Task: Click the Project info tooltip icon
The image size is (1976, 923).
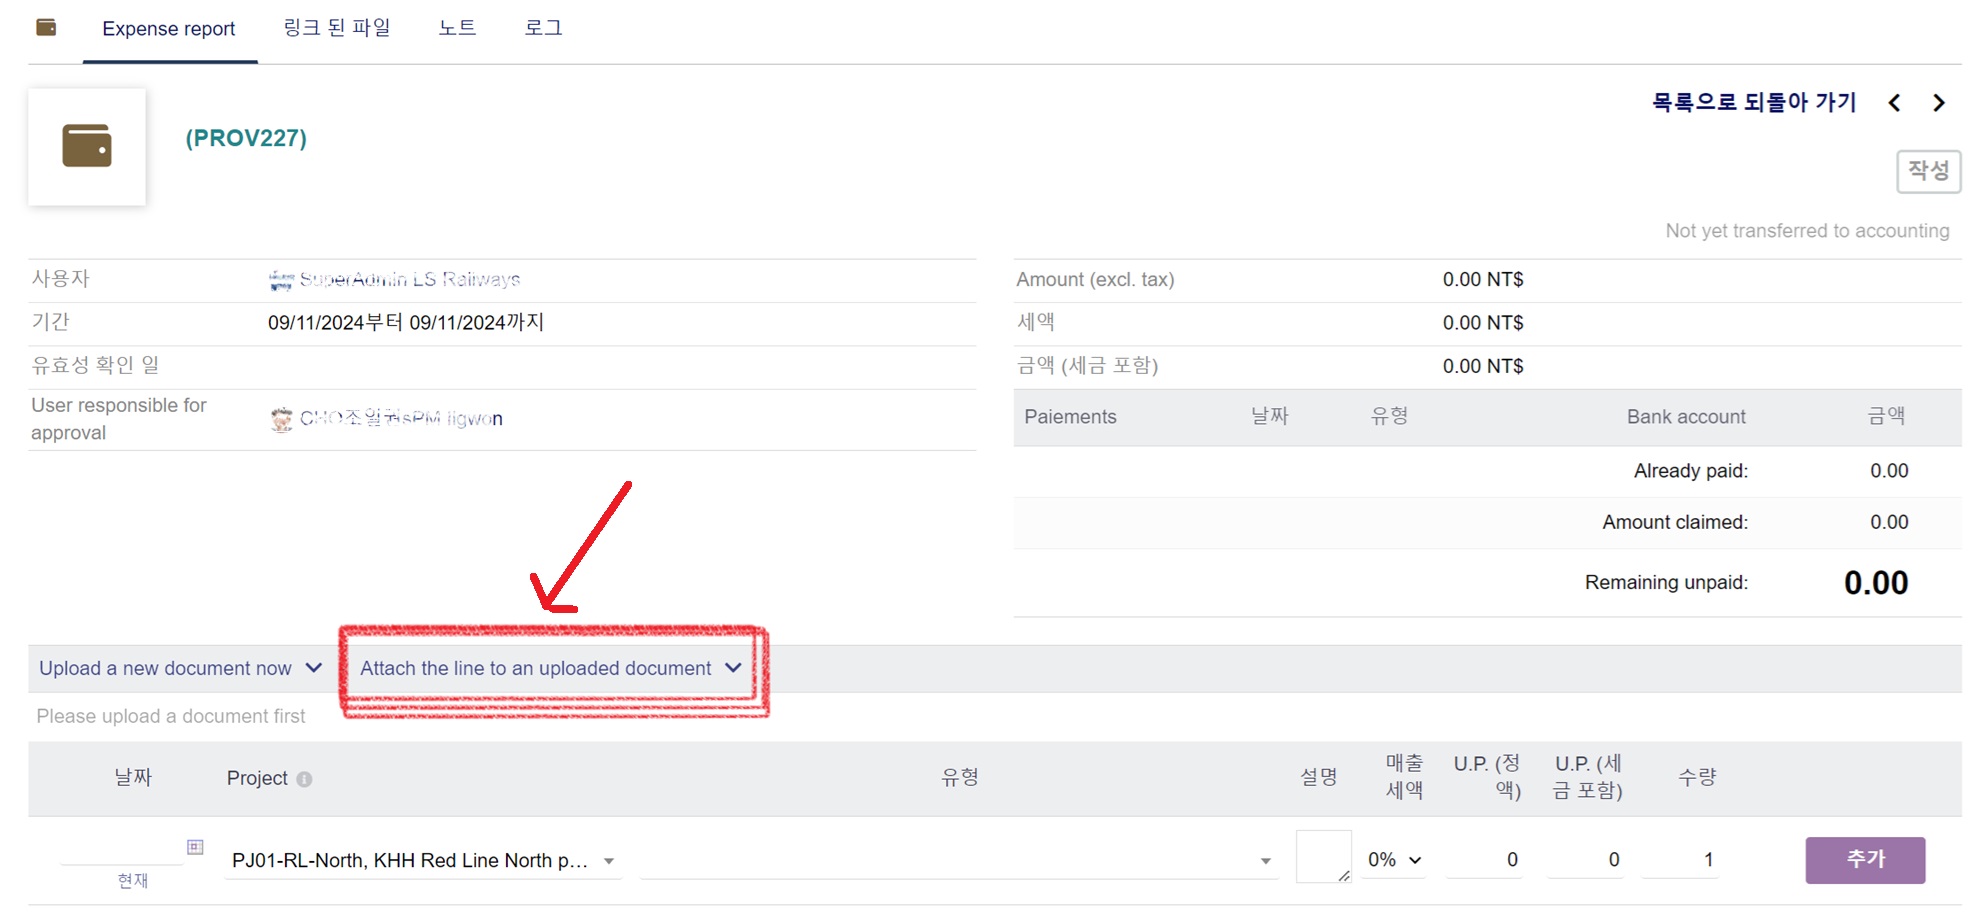Action: tap(304, 779)
